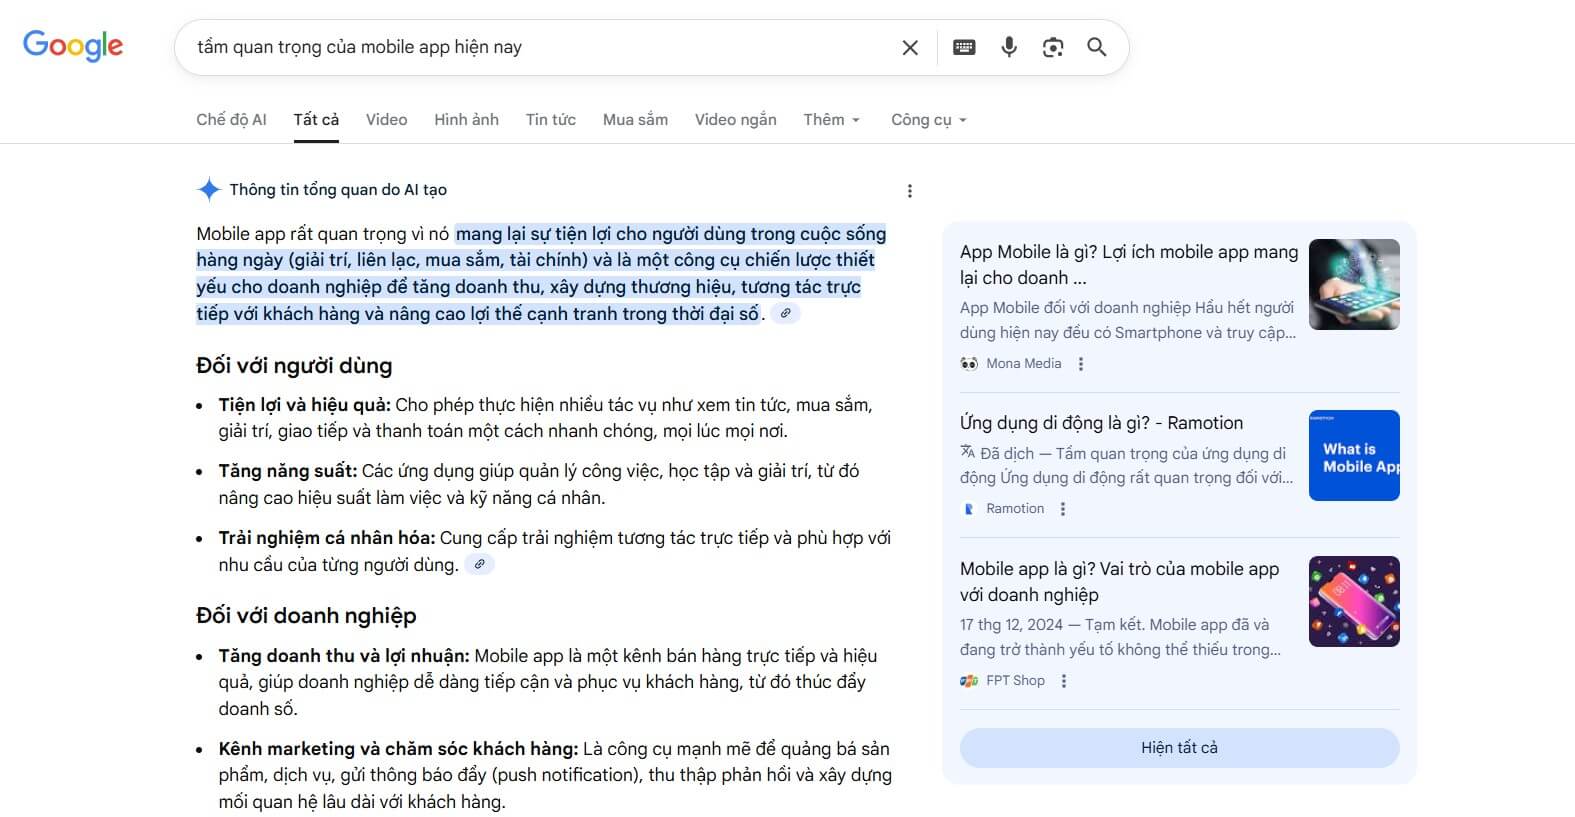Switch to the Hình ảnh tab
Image resolution: width=1575 pixels, height=817 pixels.
coord(466,120)
